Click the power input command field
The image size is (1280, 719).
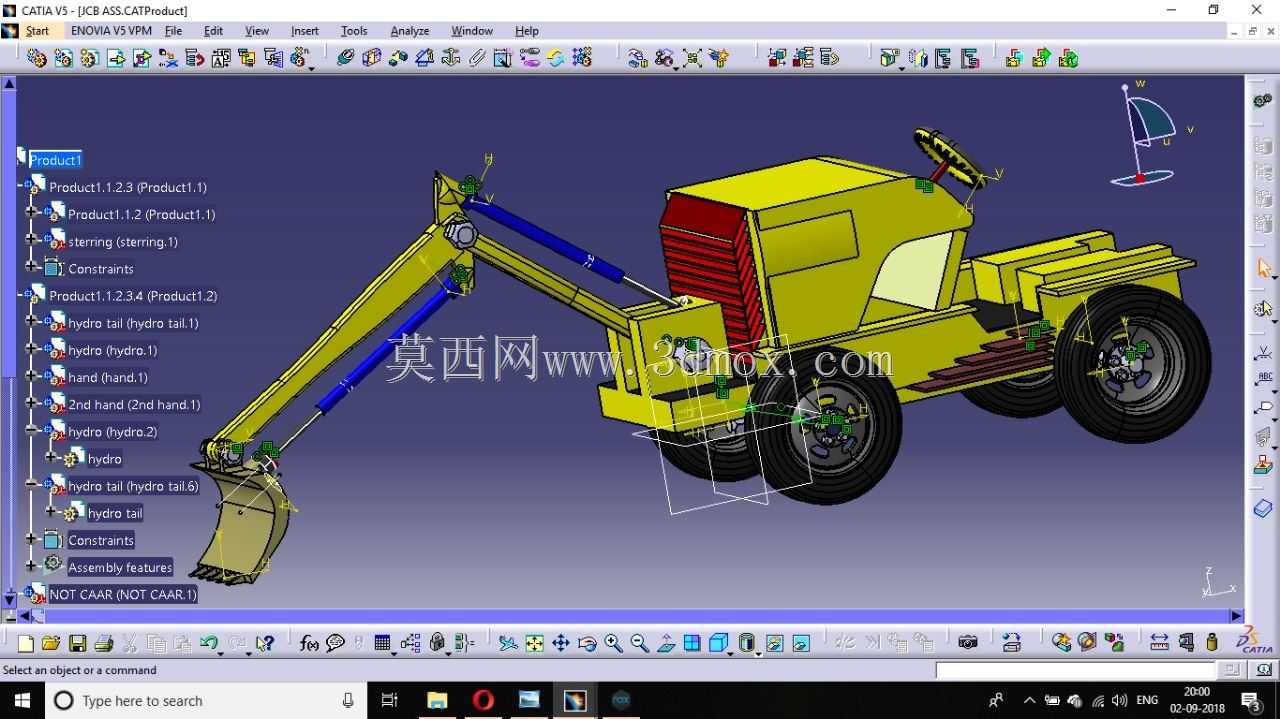coord(1076,670)
